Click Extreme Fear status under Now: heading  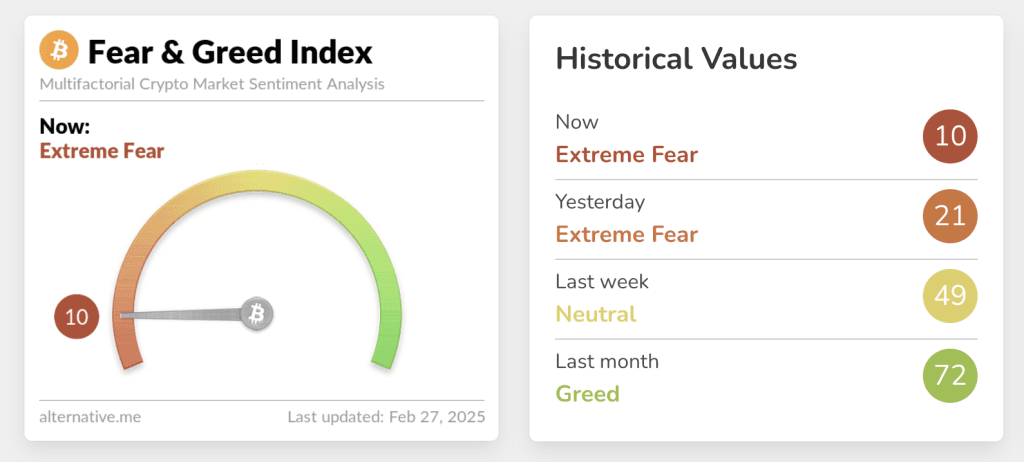102,151
